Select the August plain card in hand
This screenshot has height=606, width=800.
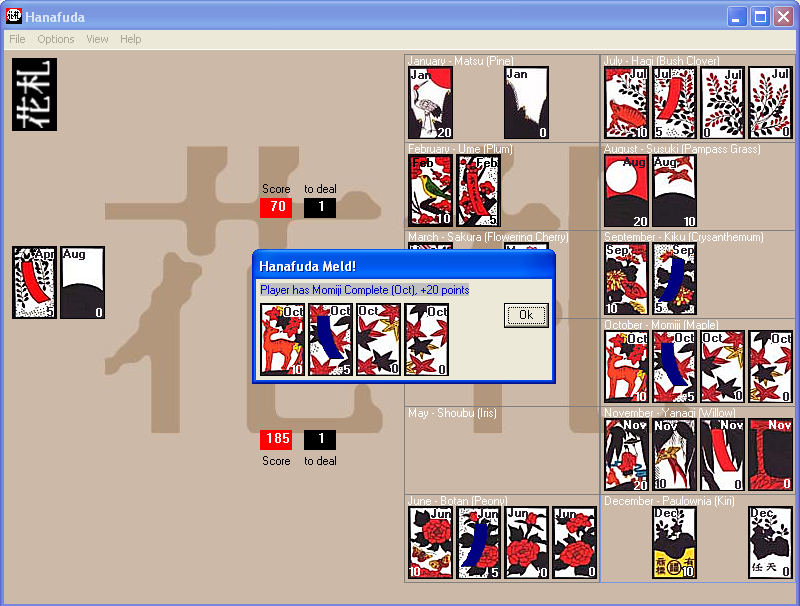(83, 283)
